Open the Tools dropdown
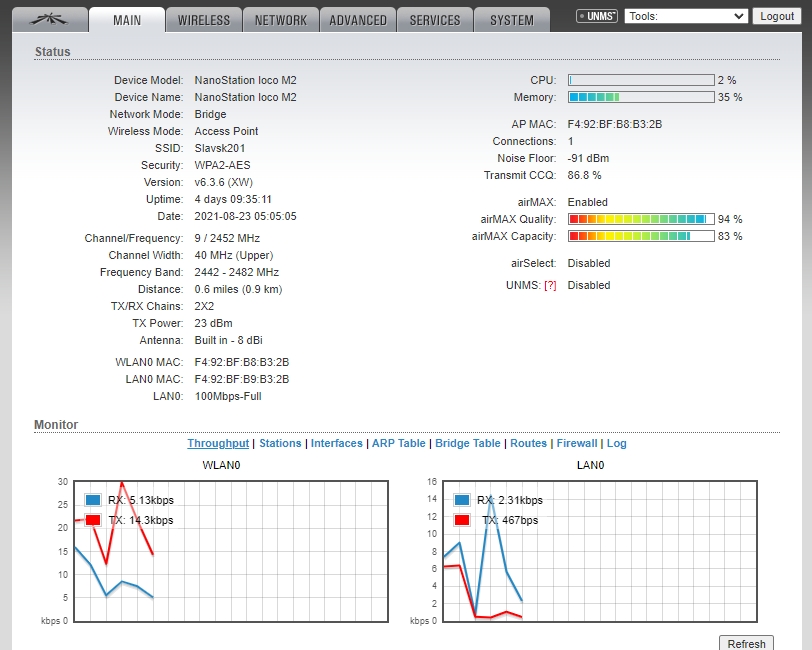The height and width of the screenshot is (650, 812). click(686, 16)
